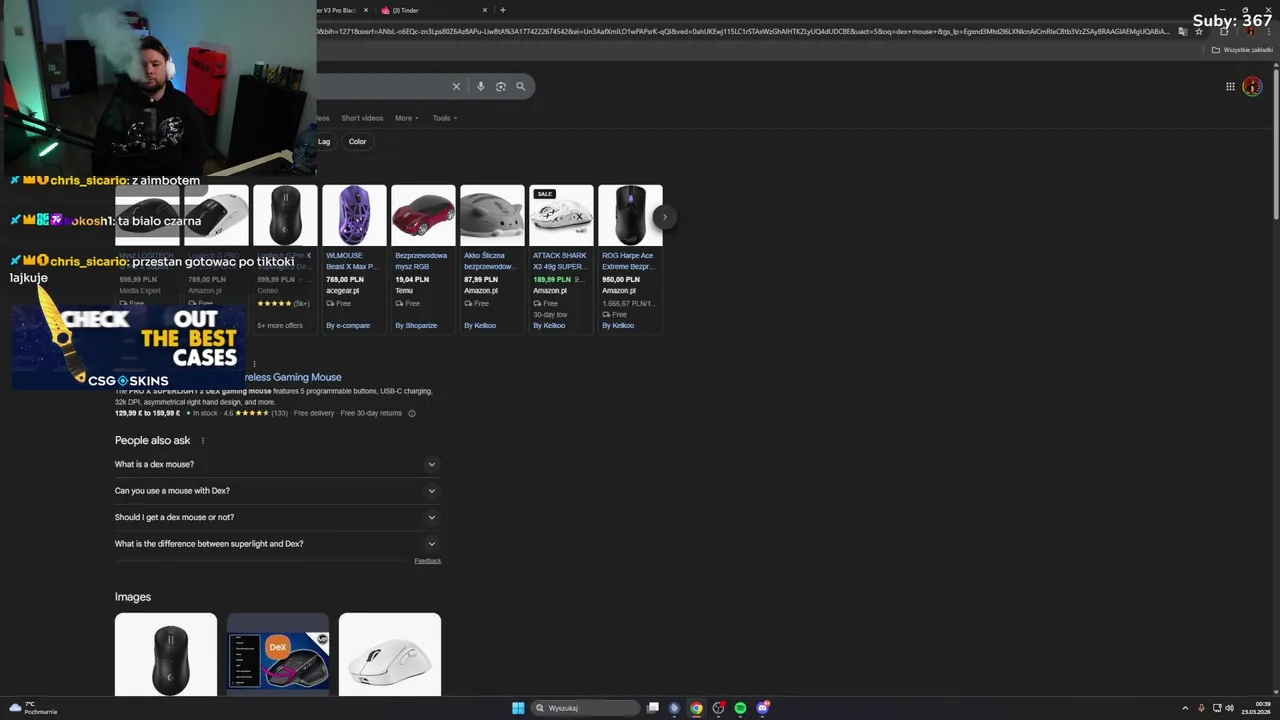Viewport: 1280px width, 720px height.
Task: Bookmark this page with the star icon
Action: (1198, 31)
